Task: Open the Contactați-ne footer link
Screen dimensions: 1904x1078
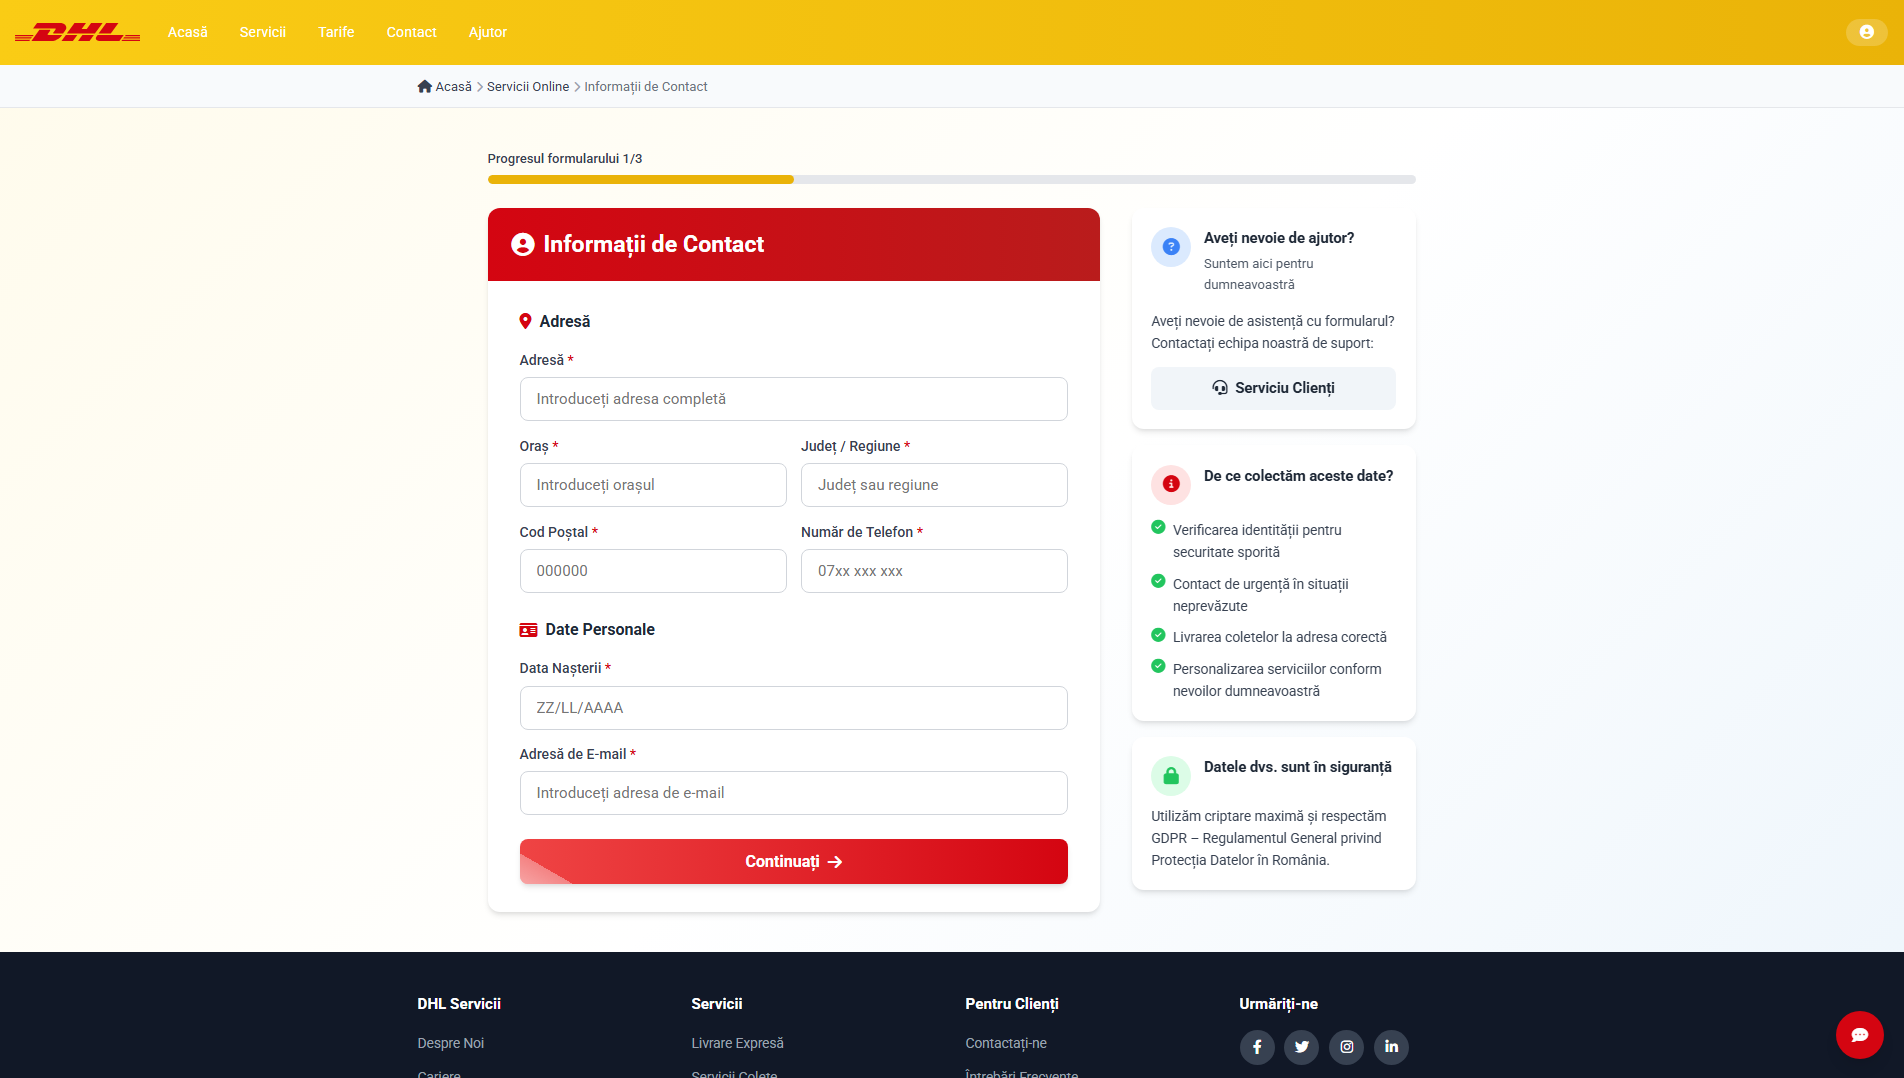Action: 1006,1043
